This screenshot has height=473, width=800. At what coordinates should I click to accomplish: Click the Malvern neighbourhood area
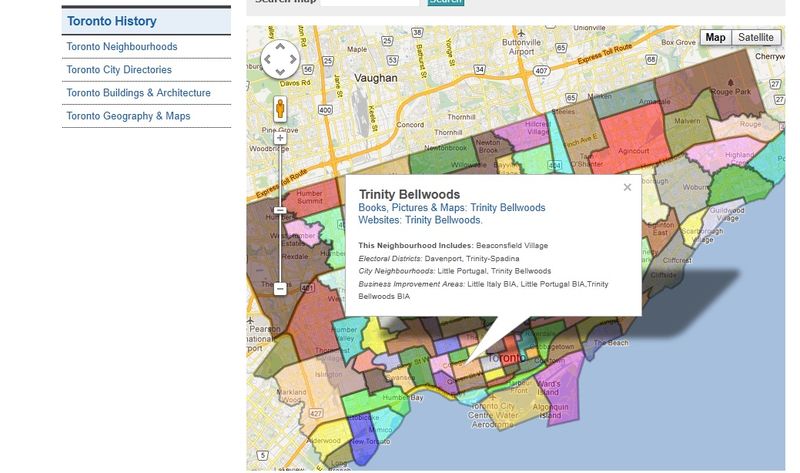tap(687, 121)
